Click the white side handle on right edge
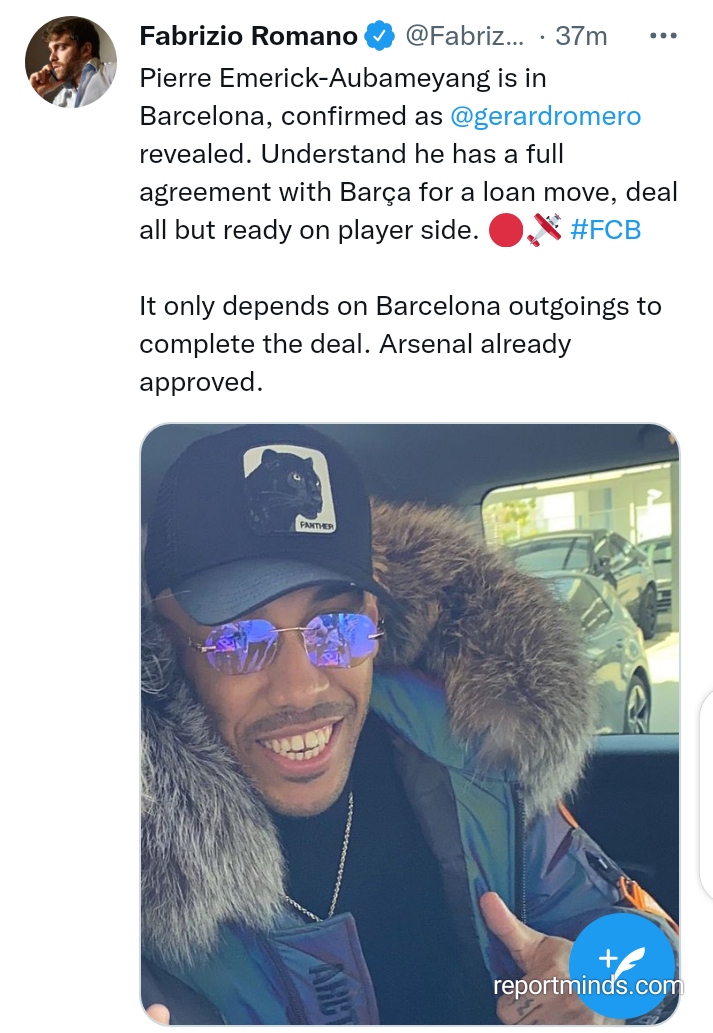713x1033 pixels. point(706,794)
